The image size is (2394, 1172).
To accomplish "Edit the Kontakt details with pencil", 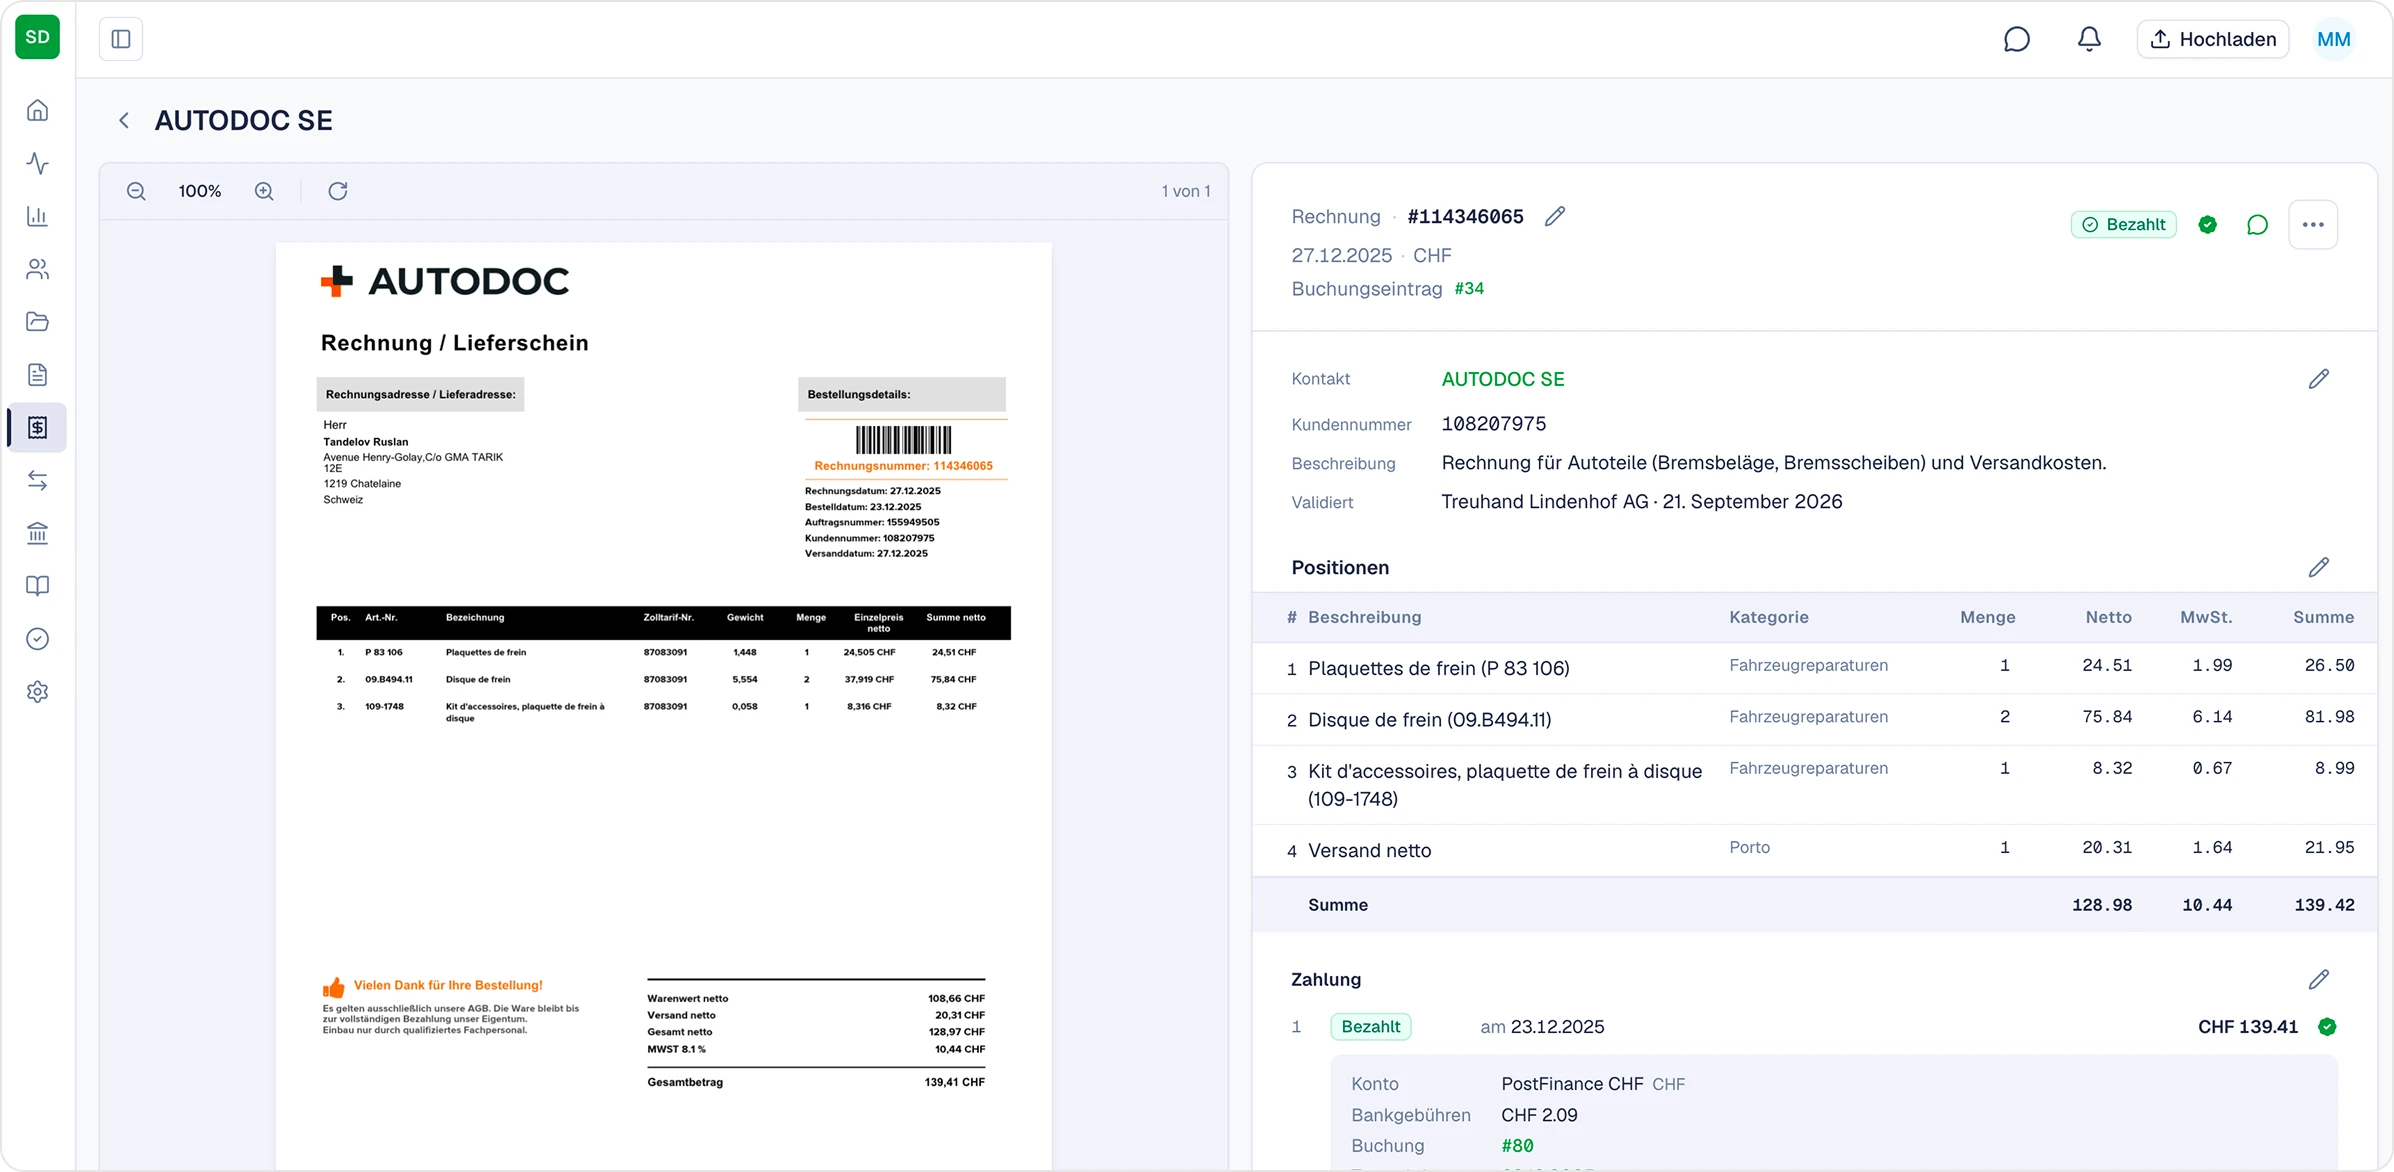I will point(2319,379).
